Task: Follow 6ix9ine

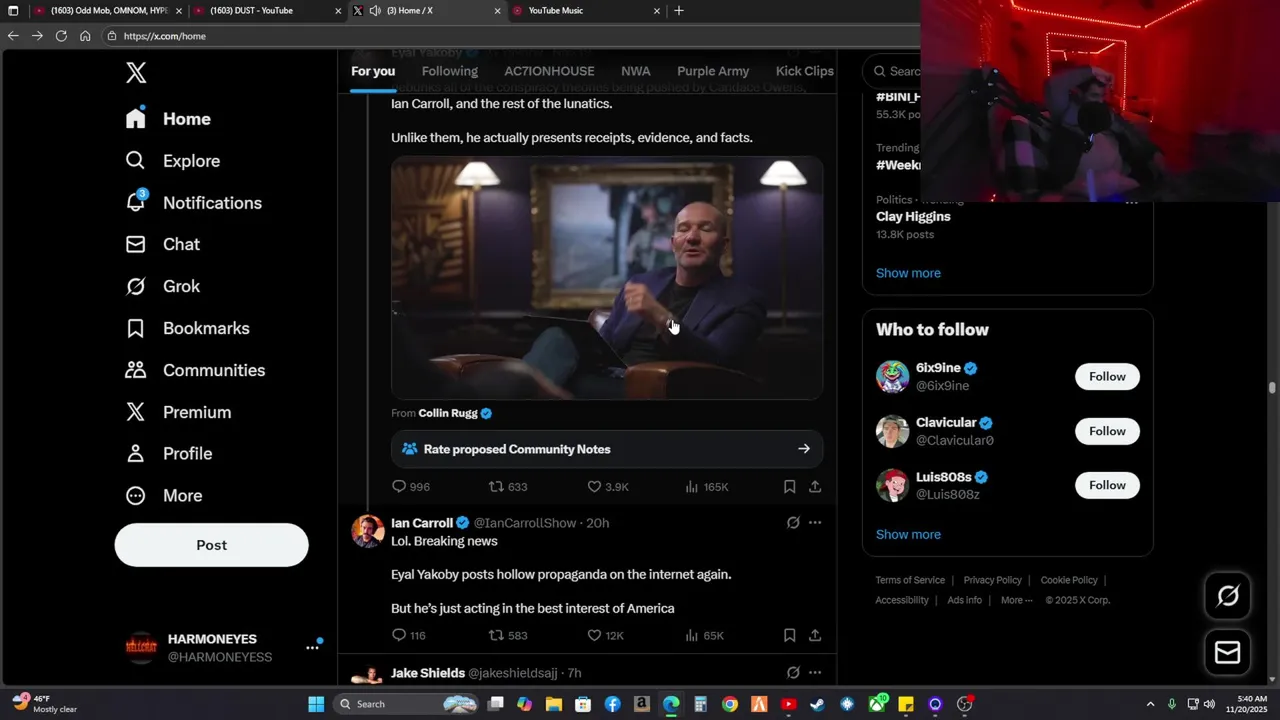Action: pyautogui.click(x=1107, y=377)
